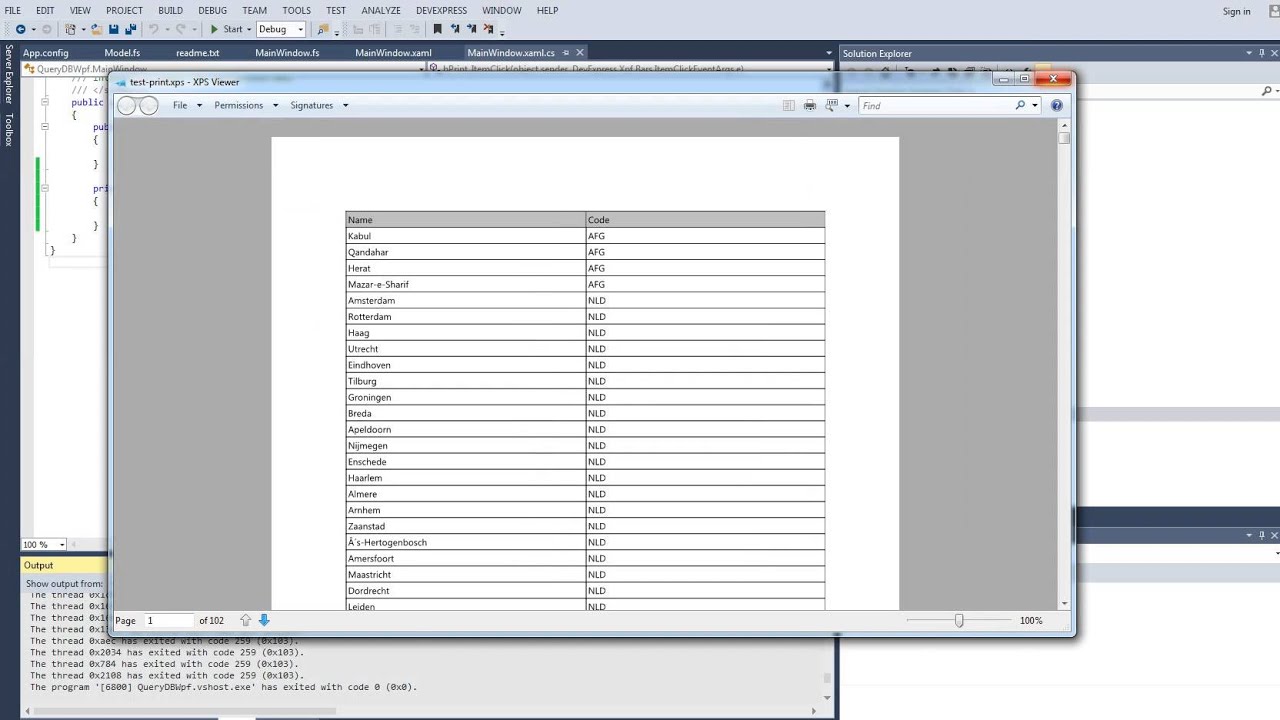The image size is (1280, 720).
Task: Click the 'Maastricht' cell
Action: (x=465, y=574)
